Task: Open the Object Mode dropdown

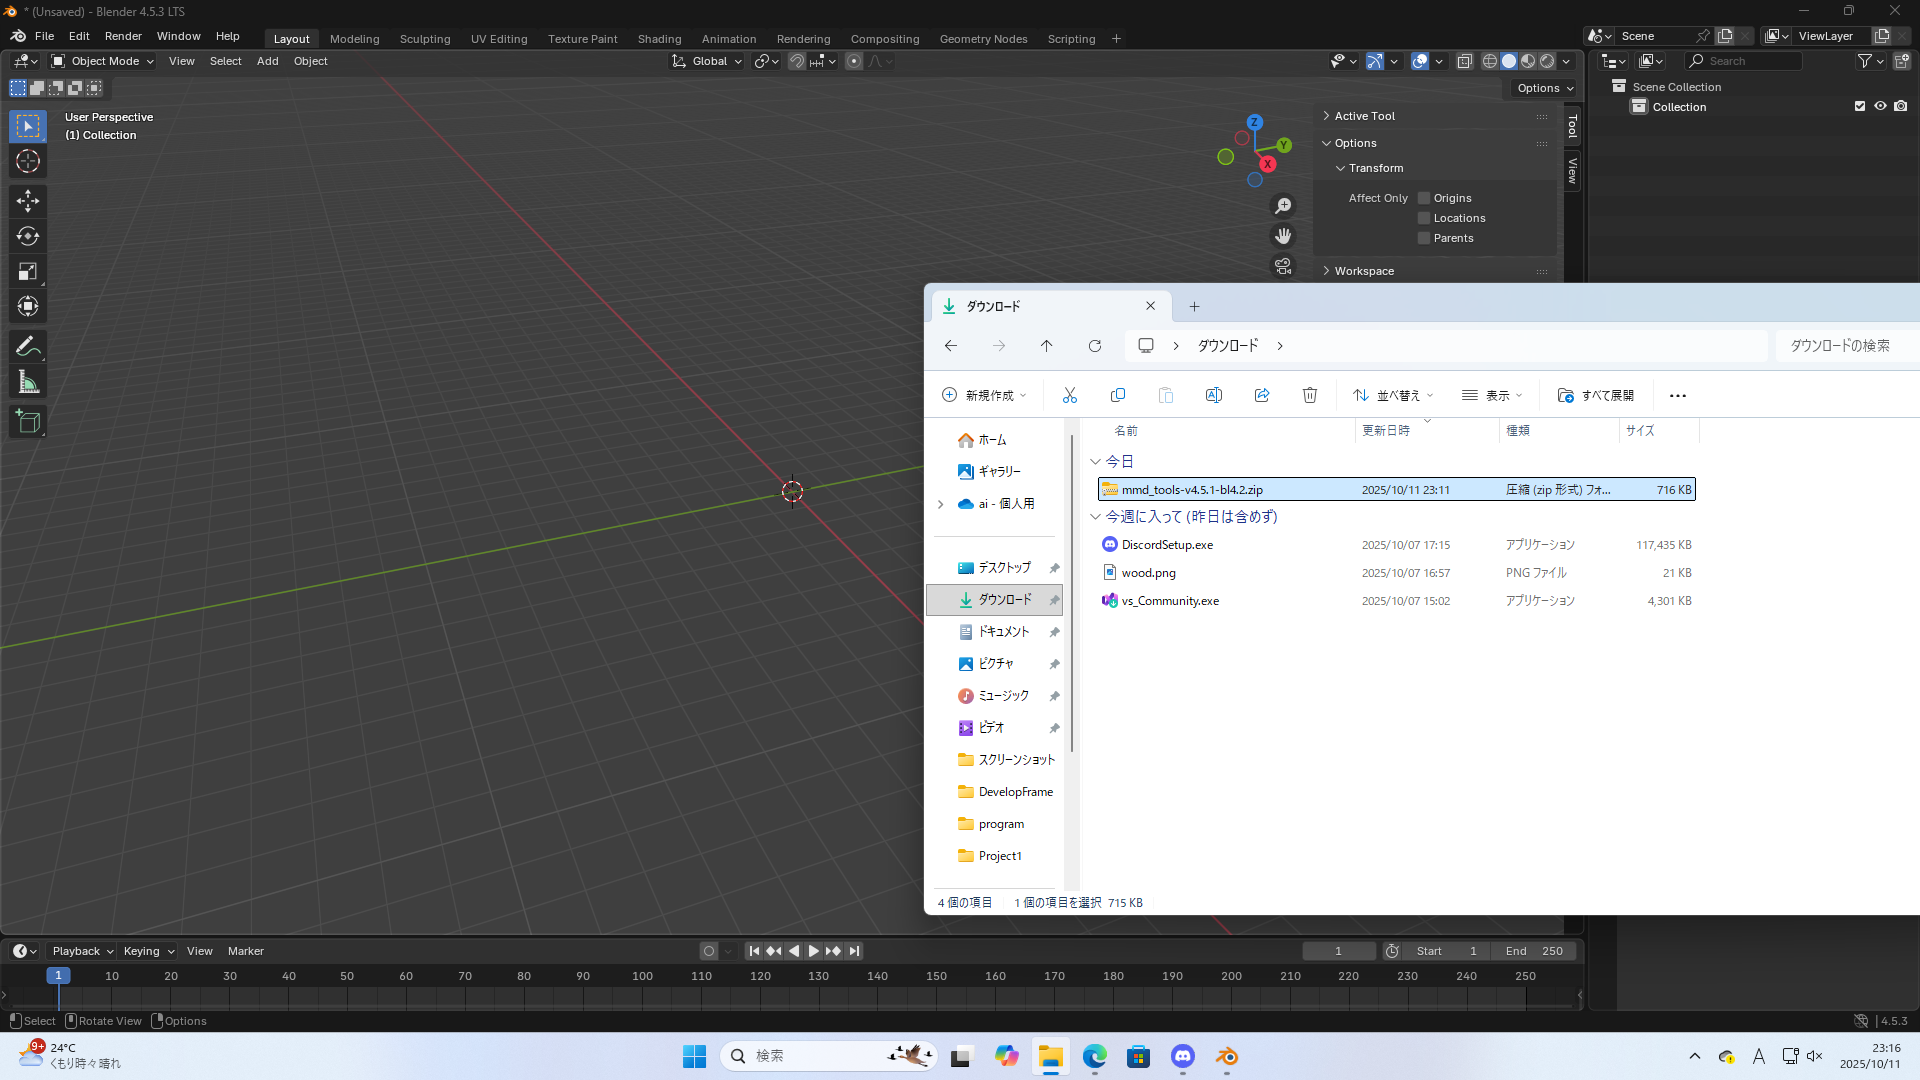Action: (x=100, y=61)
